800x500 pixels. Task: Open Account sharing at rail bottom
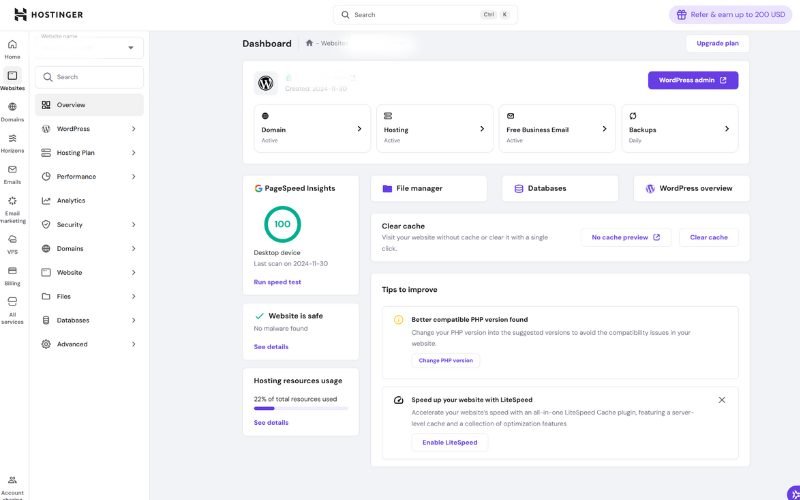click(12, 487)
